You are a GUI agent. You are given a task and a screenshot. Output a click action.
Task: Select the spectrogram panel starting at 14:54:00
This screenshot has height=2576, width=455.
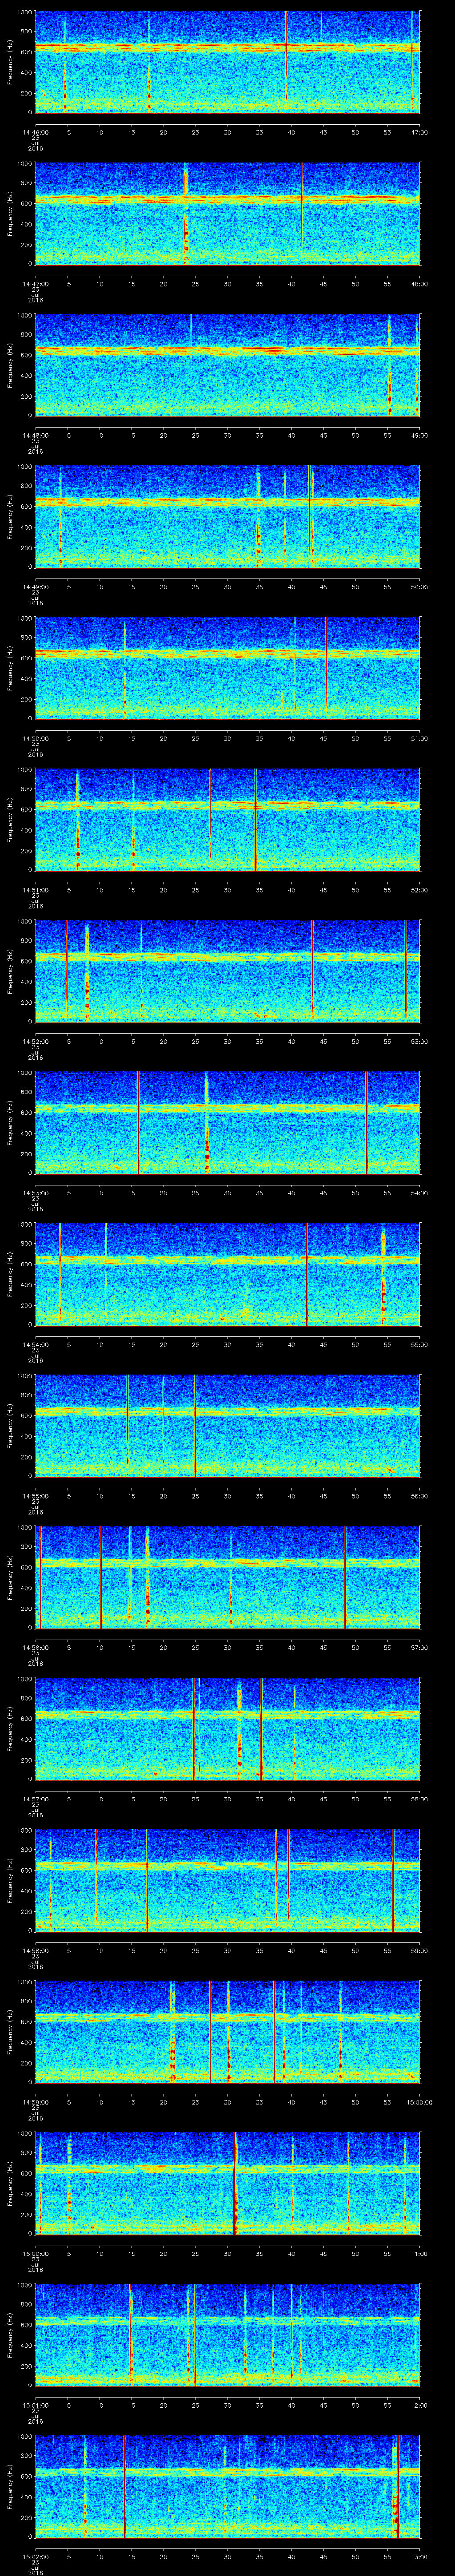[227, 1273]
